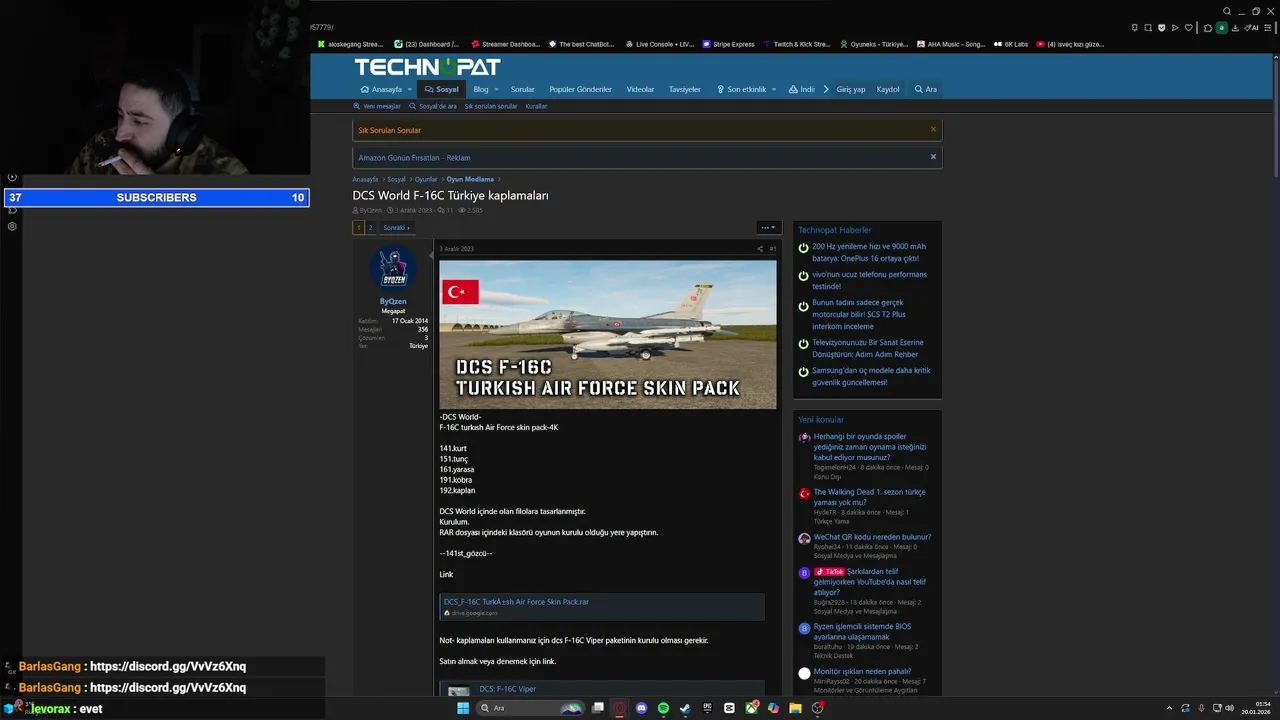The width and height of the screenshot is (1280, 720).
Task: Select the Sosyal tab
Action: click(441, 89)
